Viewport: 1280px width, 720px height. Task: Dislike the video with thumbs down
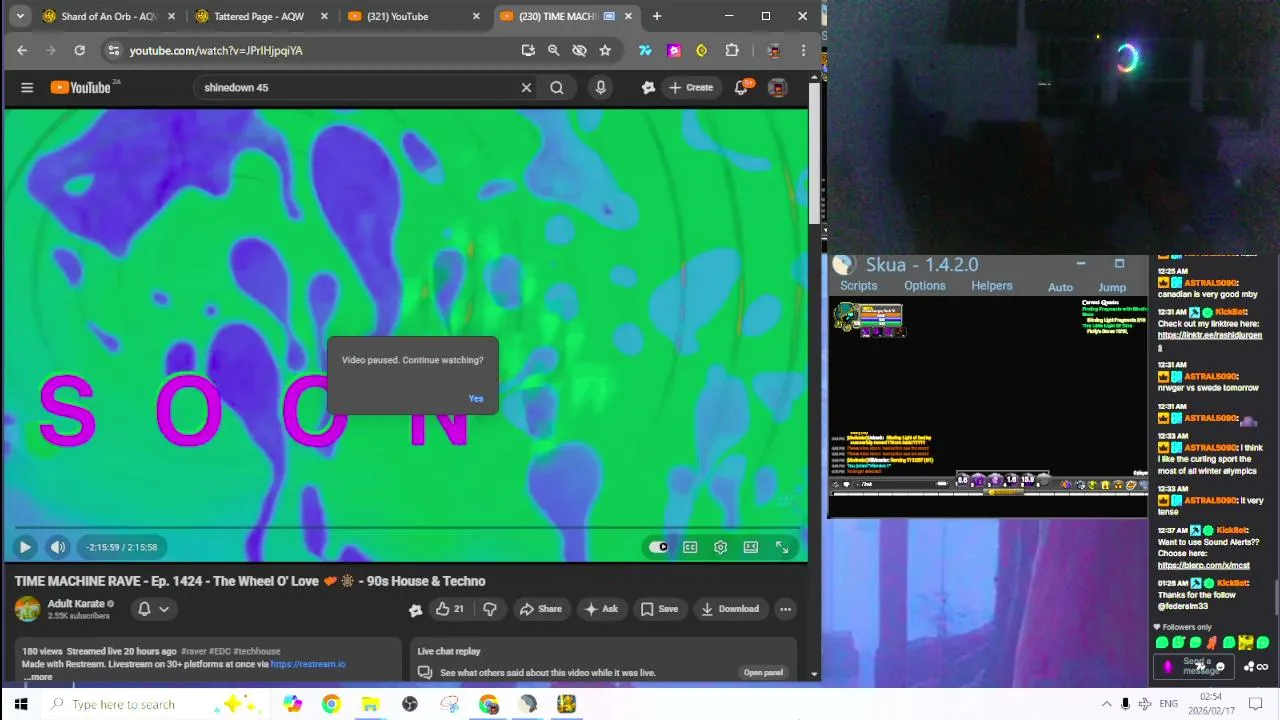click(x=490, y=609)
